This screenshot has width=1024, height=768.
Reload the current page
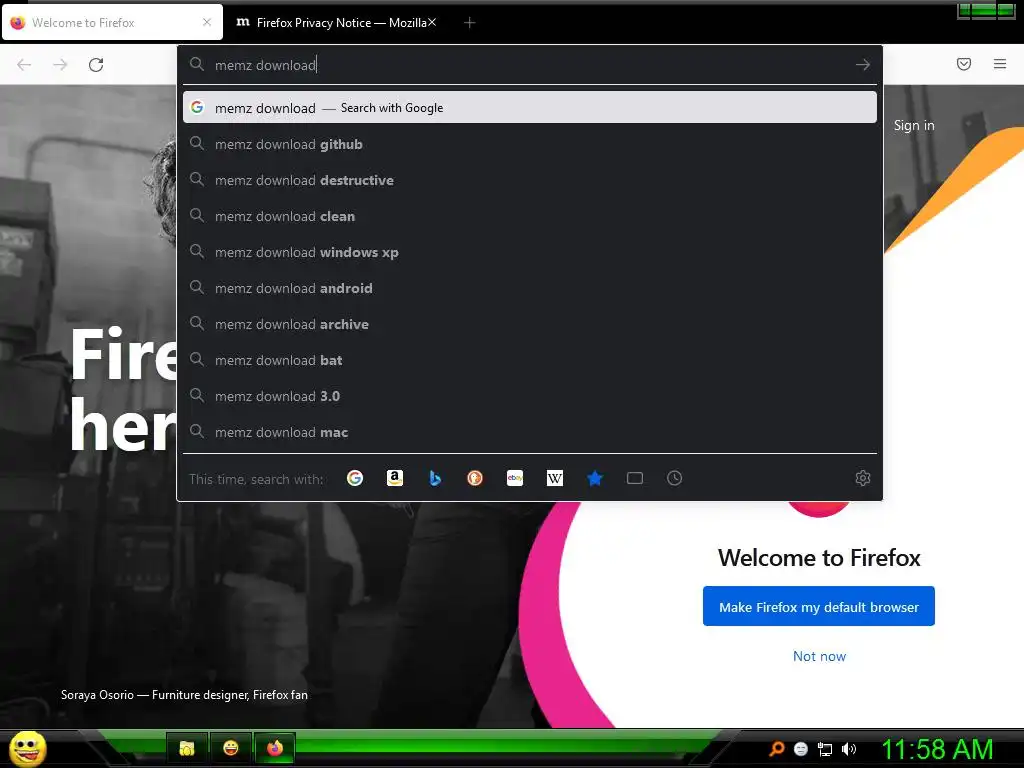[x=96, y=65]
